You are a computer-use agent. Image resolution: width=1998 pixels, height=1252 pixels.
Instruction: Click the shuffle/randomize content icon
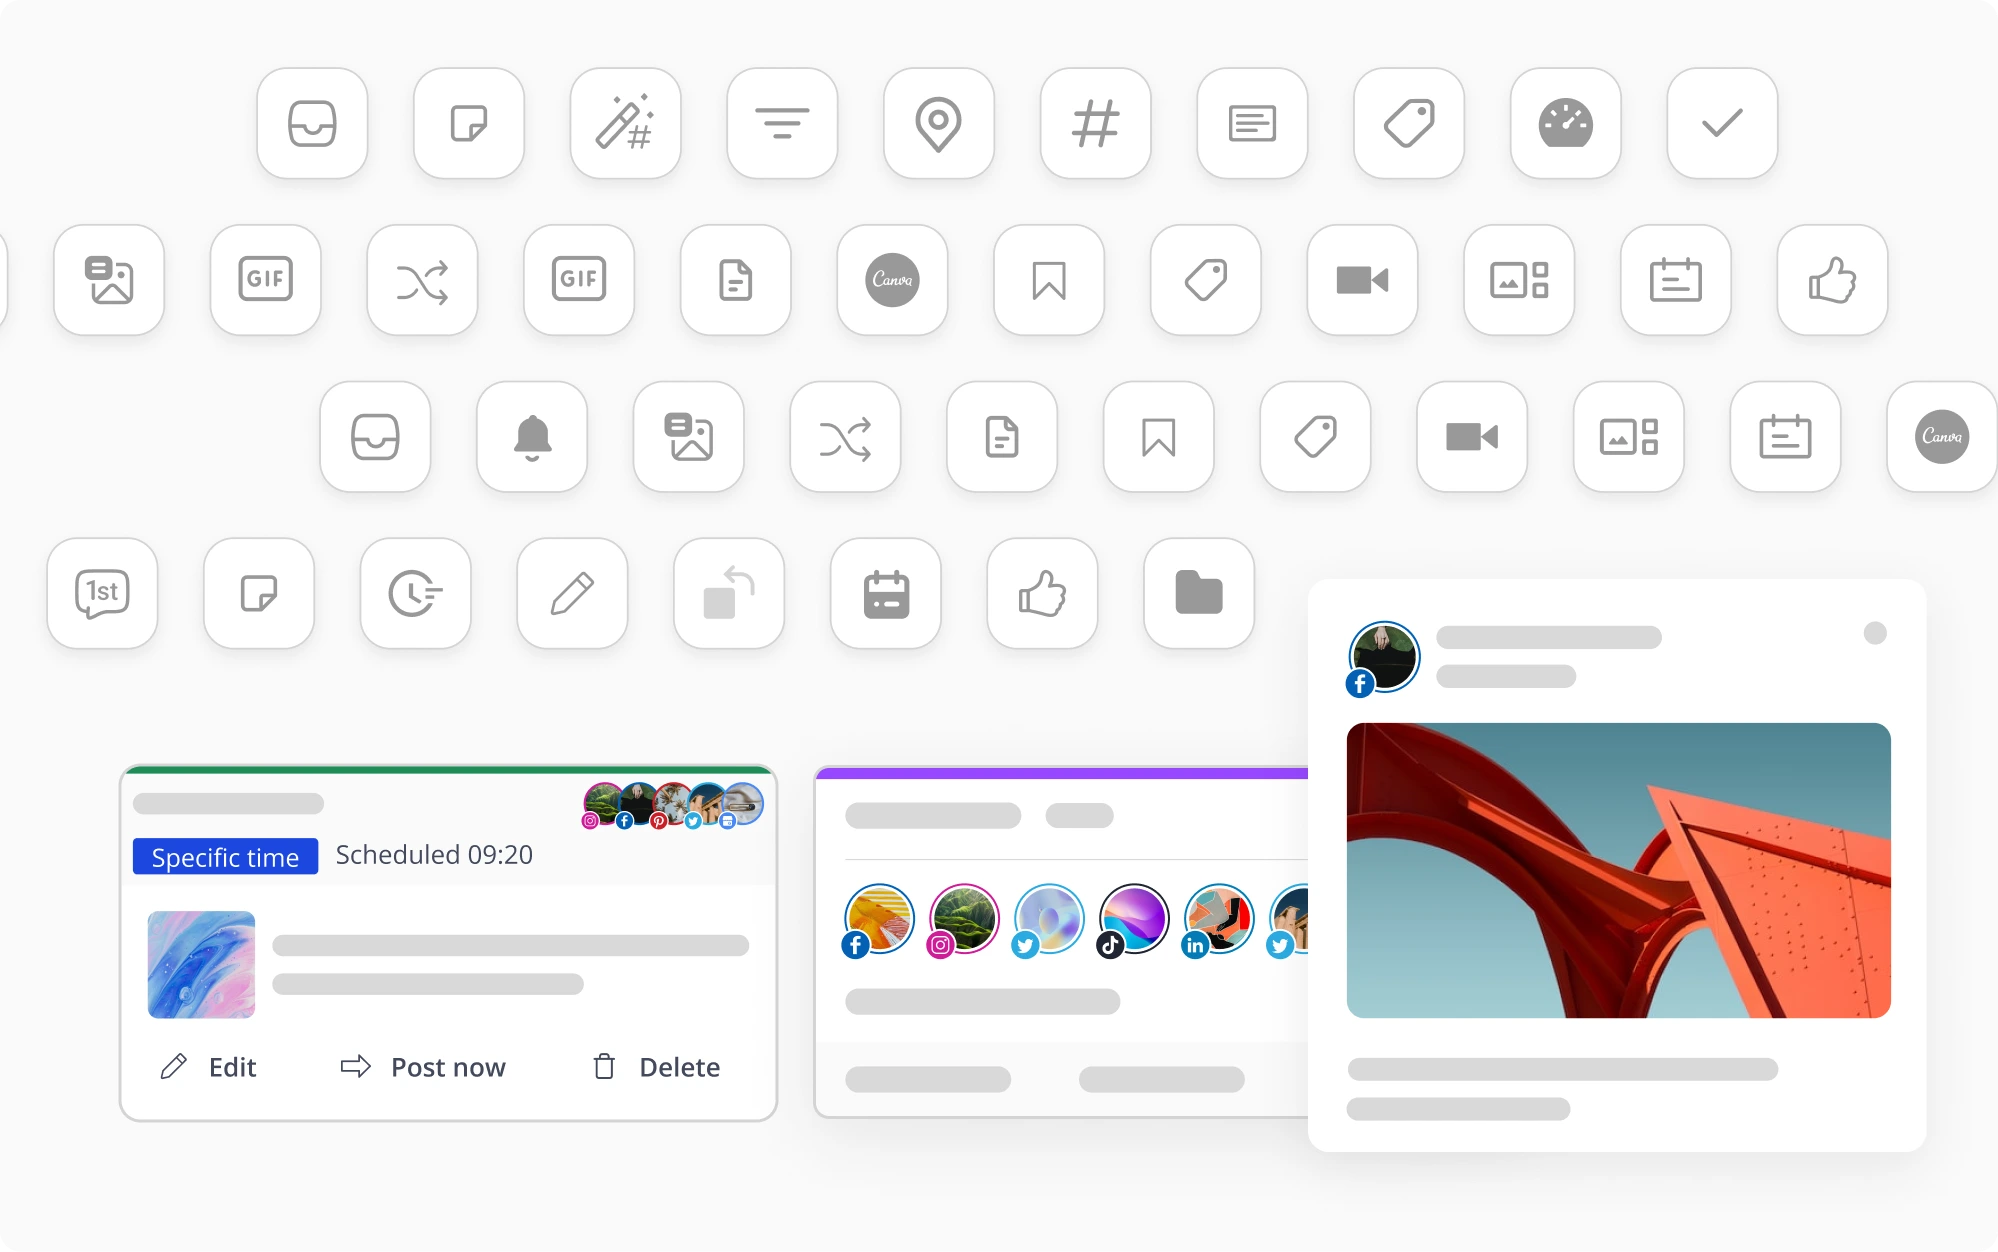coord(423,280)
